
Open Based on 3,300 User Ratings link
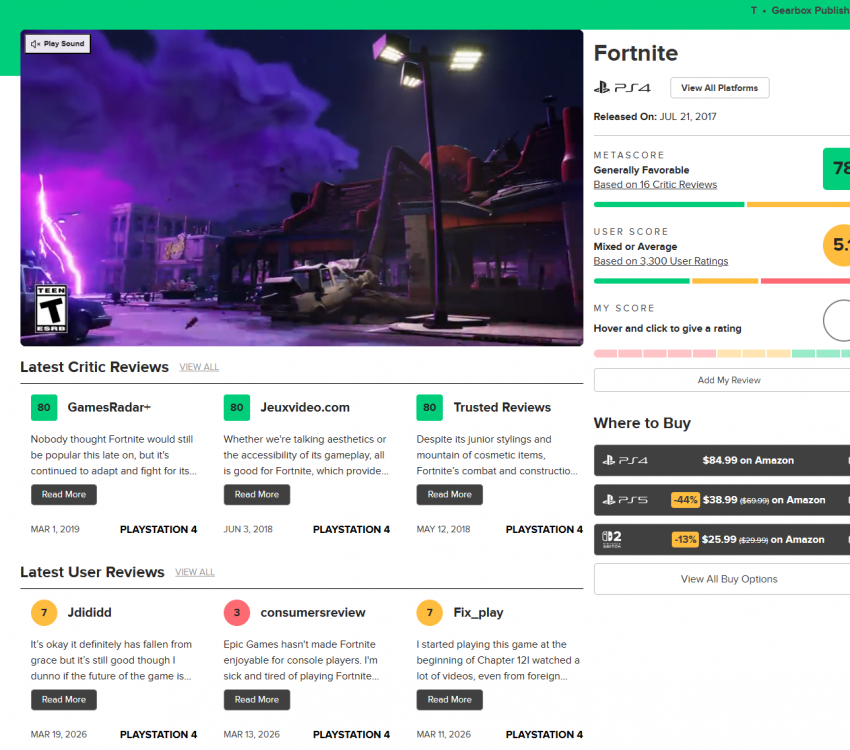point(660,261)
